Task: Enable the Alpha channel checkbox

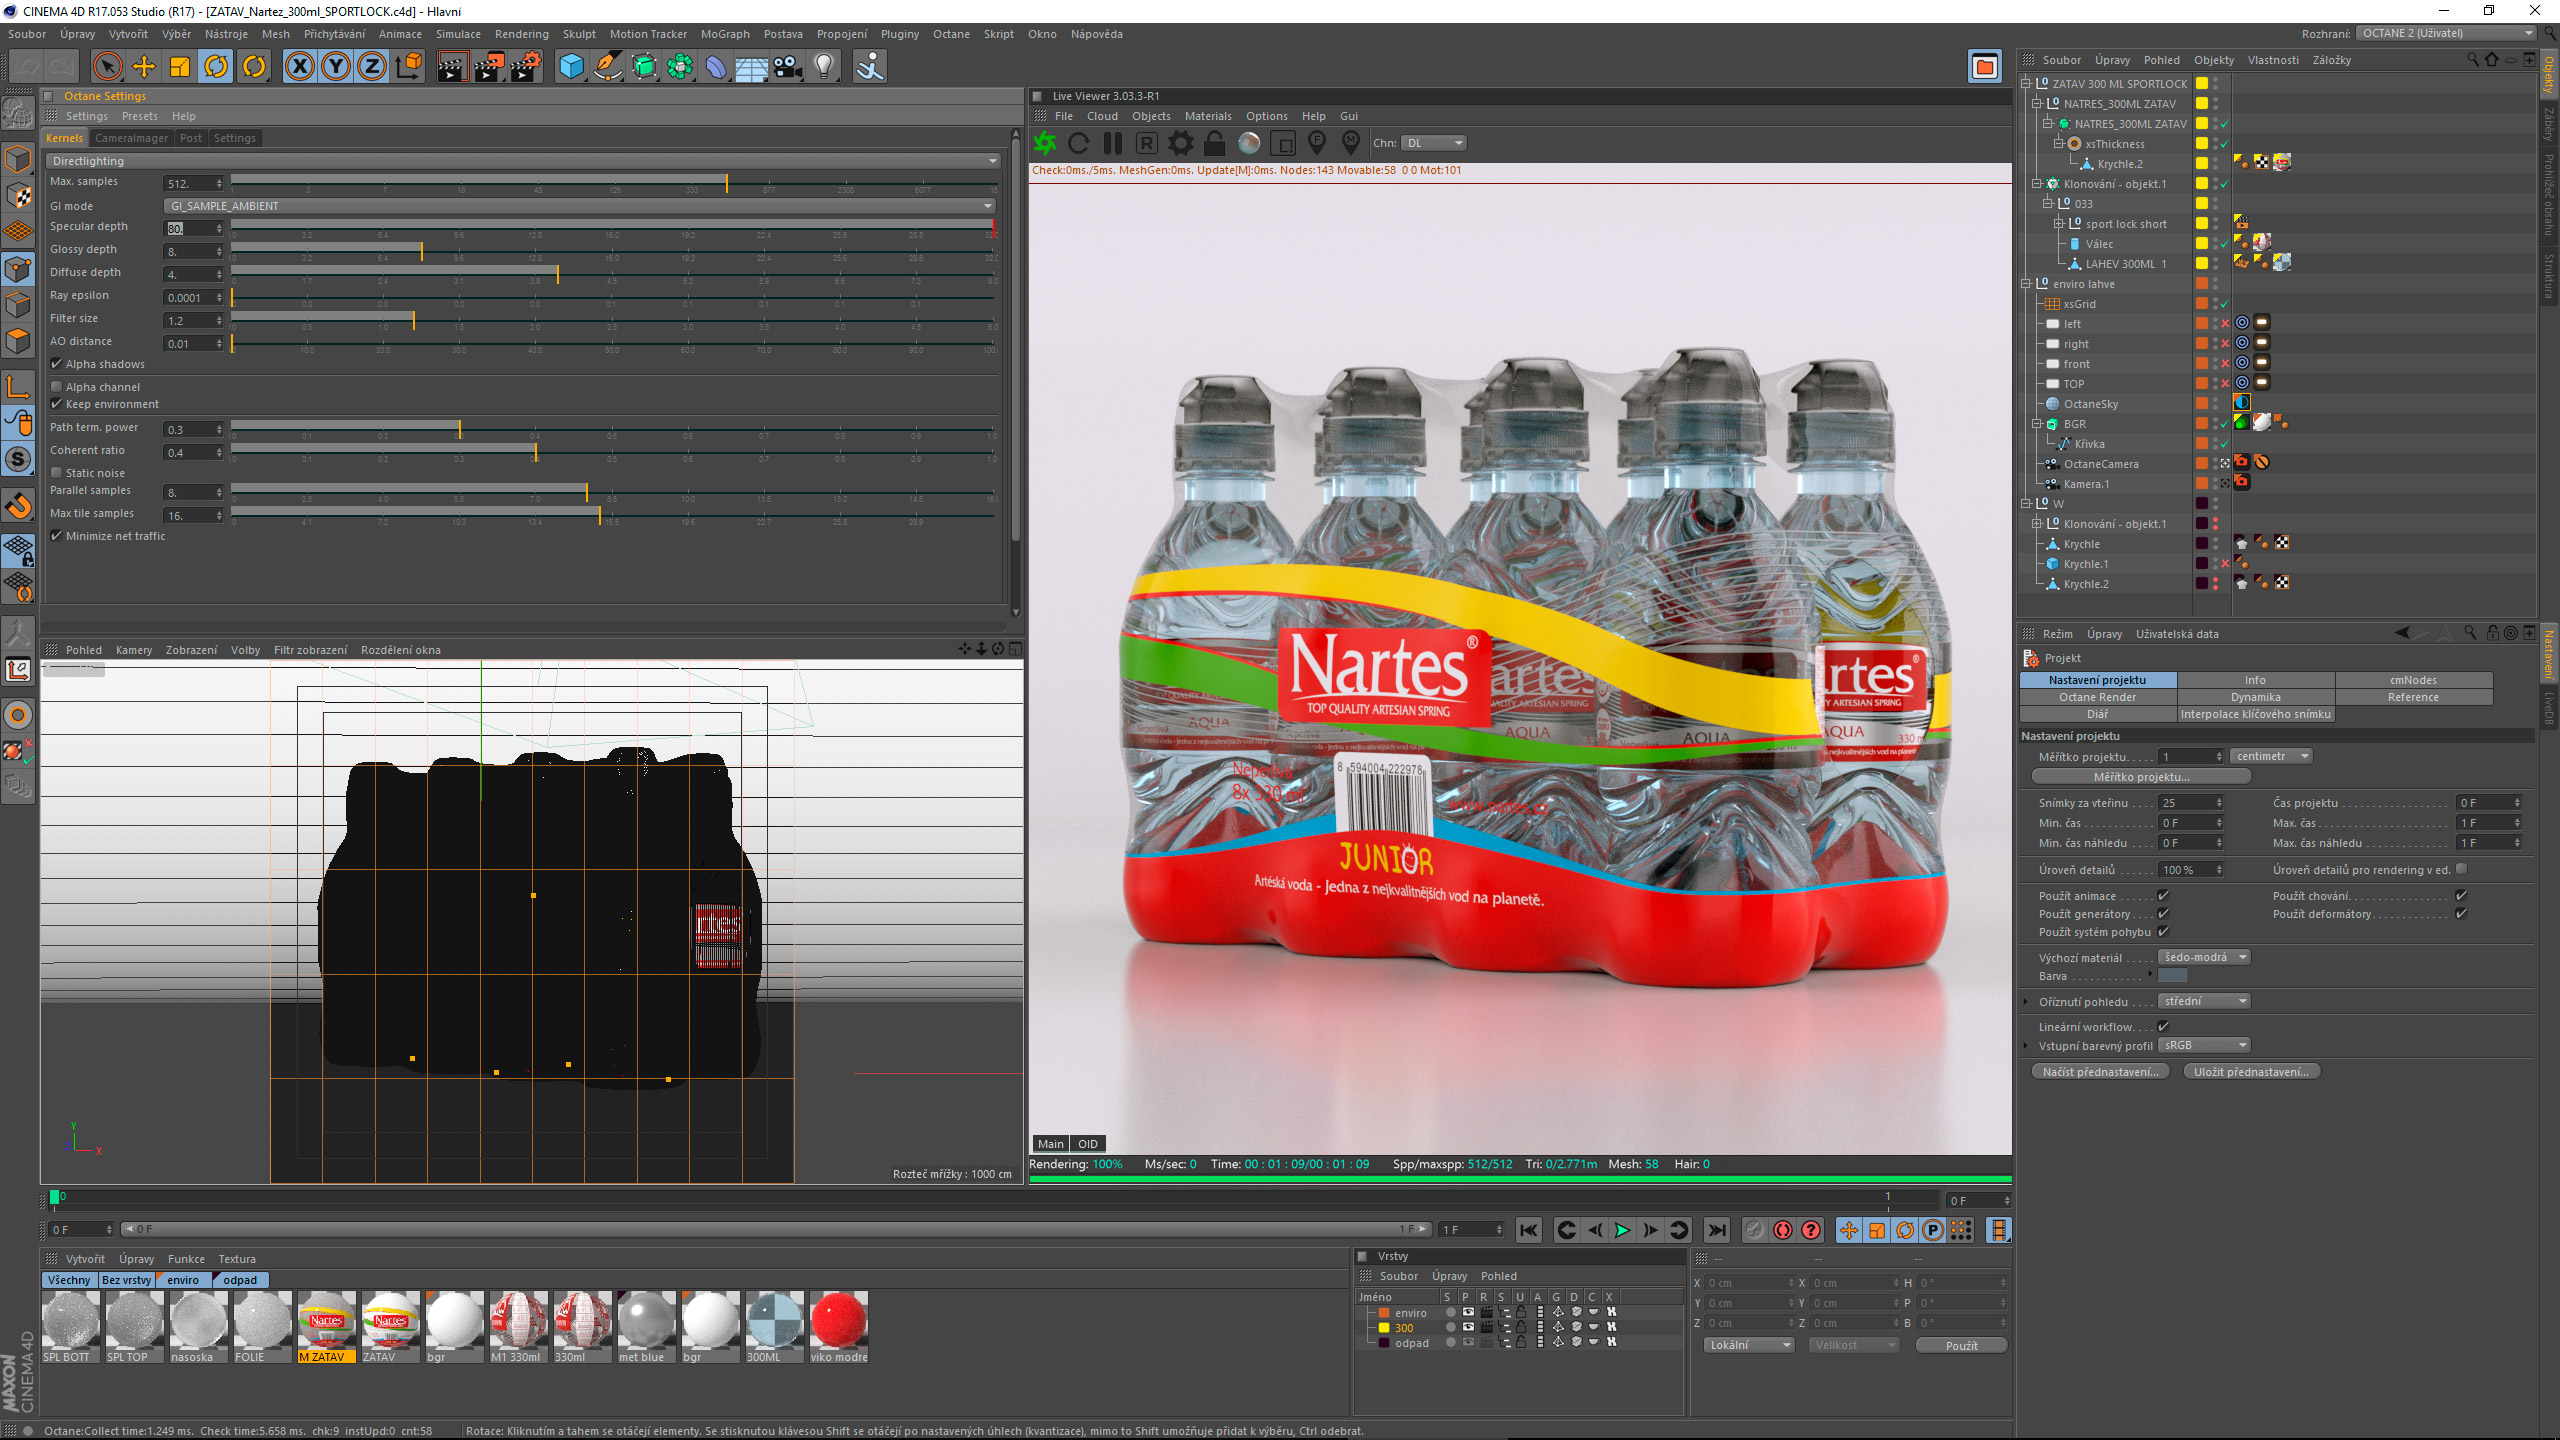Action: pyautogui.click(x=58, y=387)
